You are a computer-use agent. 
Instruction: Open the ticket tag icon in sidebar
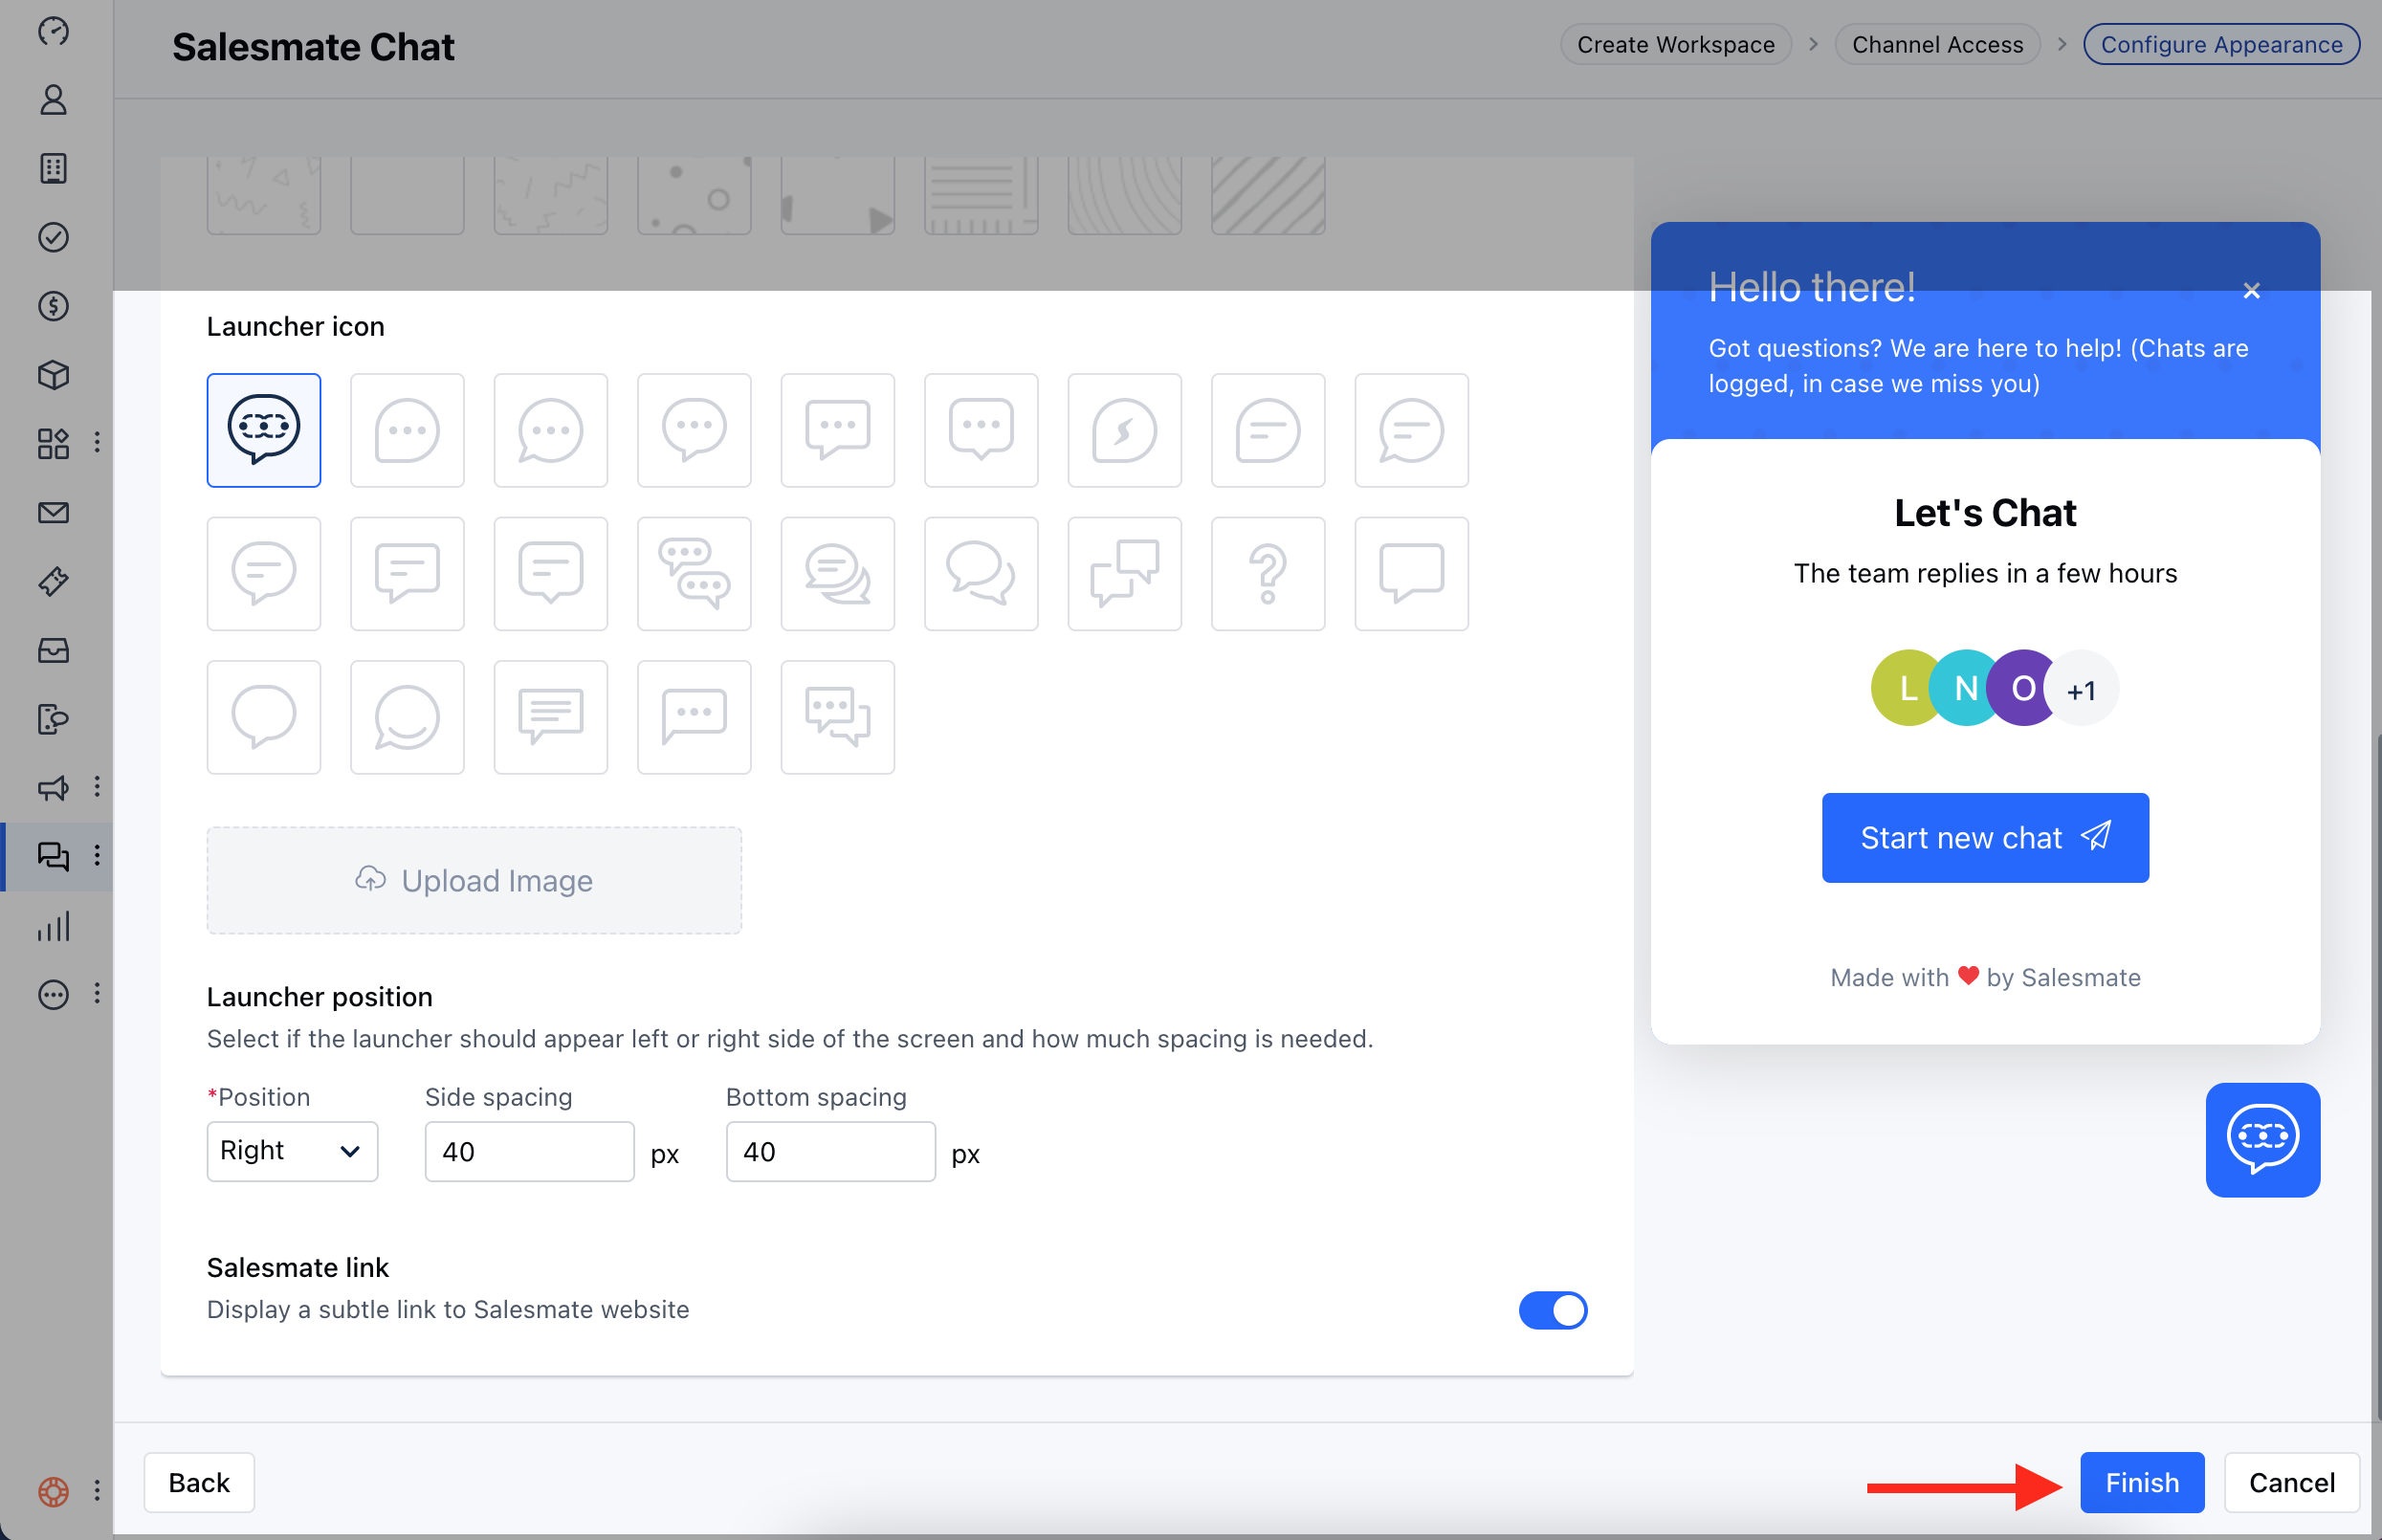coord(53,581)
